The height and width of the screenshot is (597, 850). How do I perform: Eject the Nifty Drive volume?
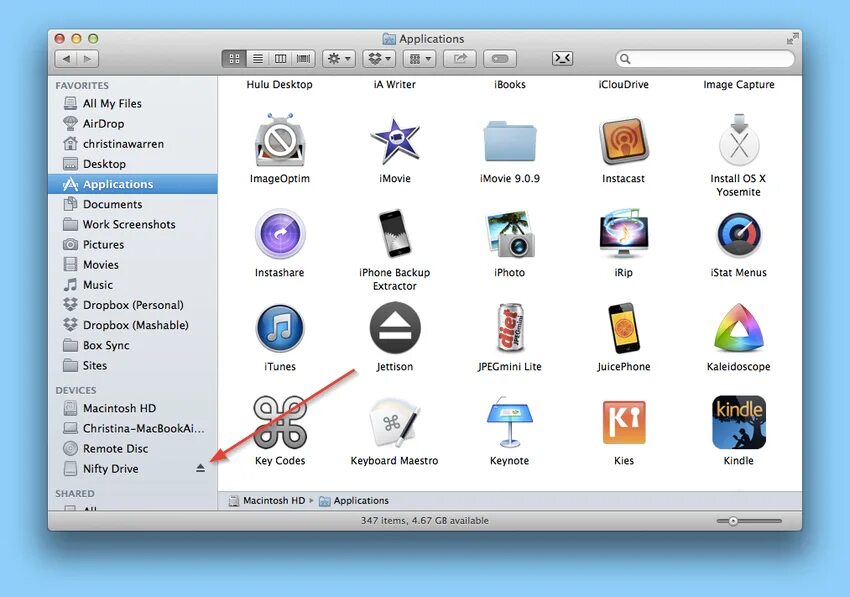(x=200, y=468)
